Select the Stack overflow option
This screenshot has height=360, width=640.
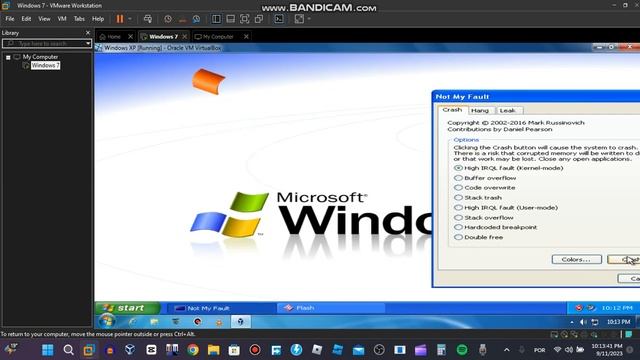click(484, 218)
